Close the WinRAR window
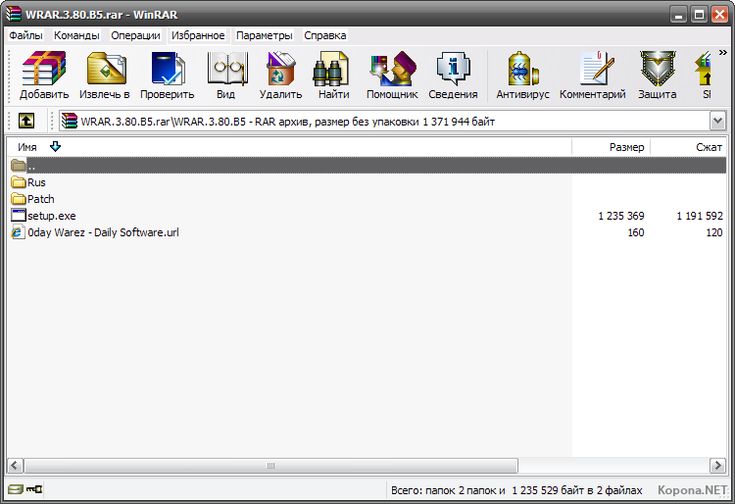 tap(720, 15)
